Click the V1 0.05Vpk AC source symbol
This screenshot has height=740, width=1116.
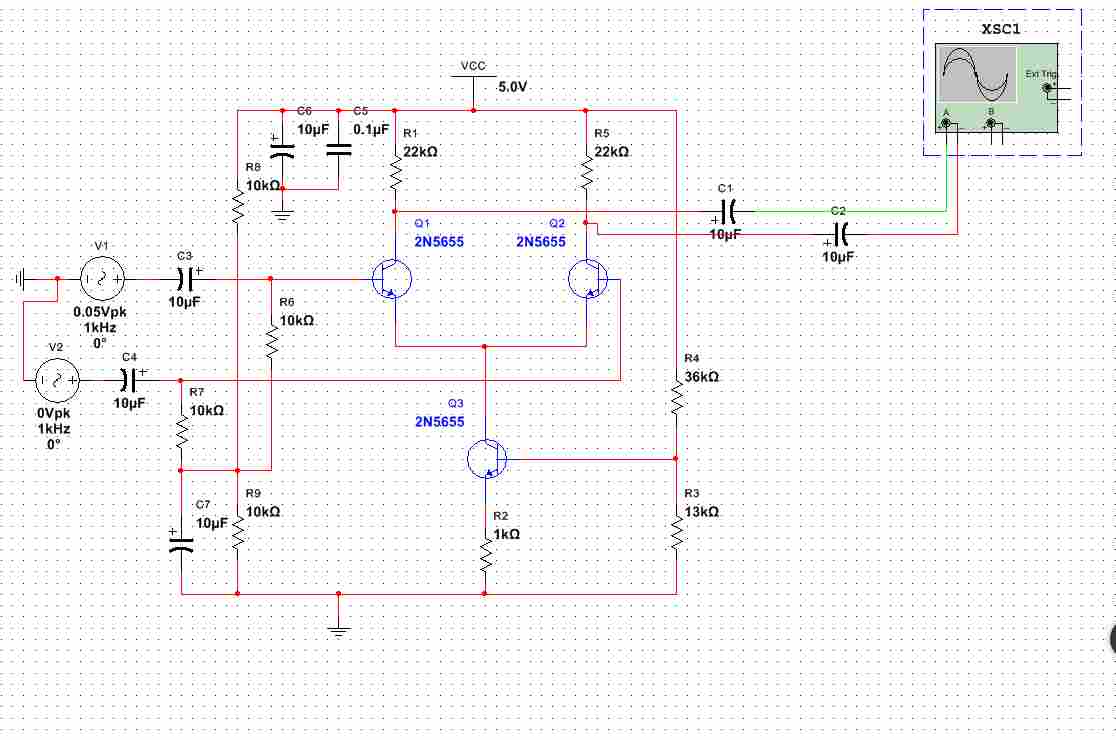point(102,280)
